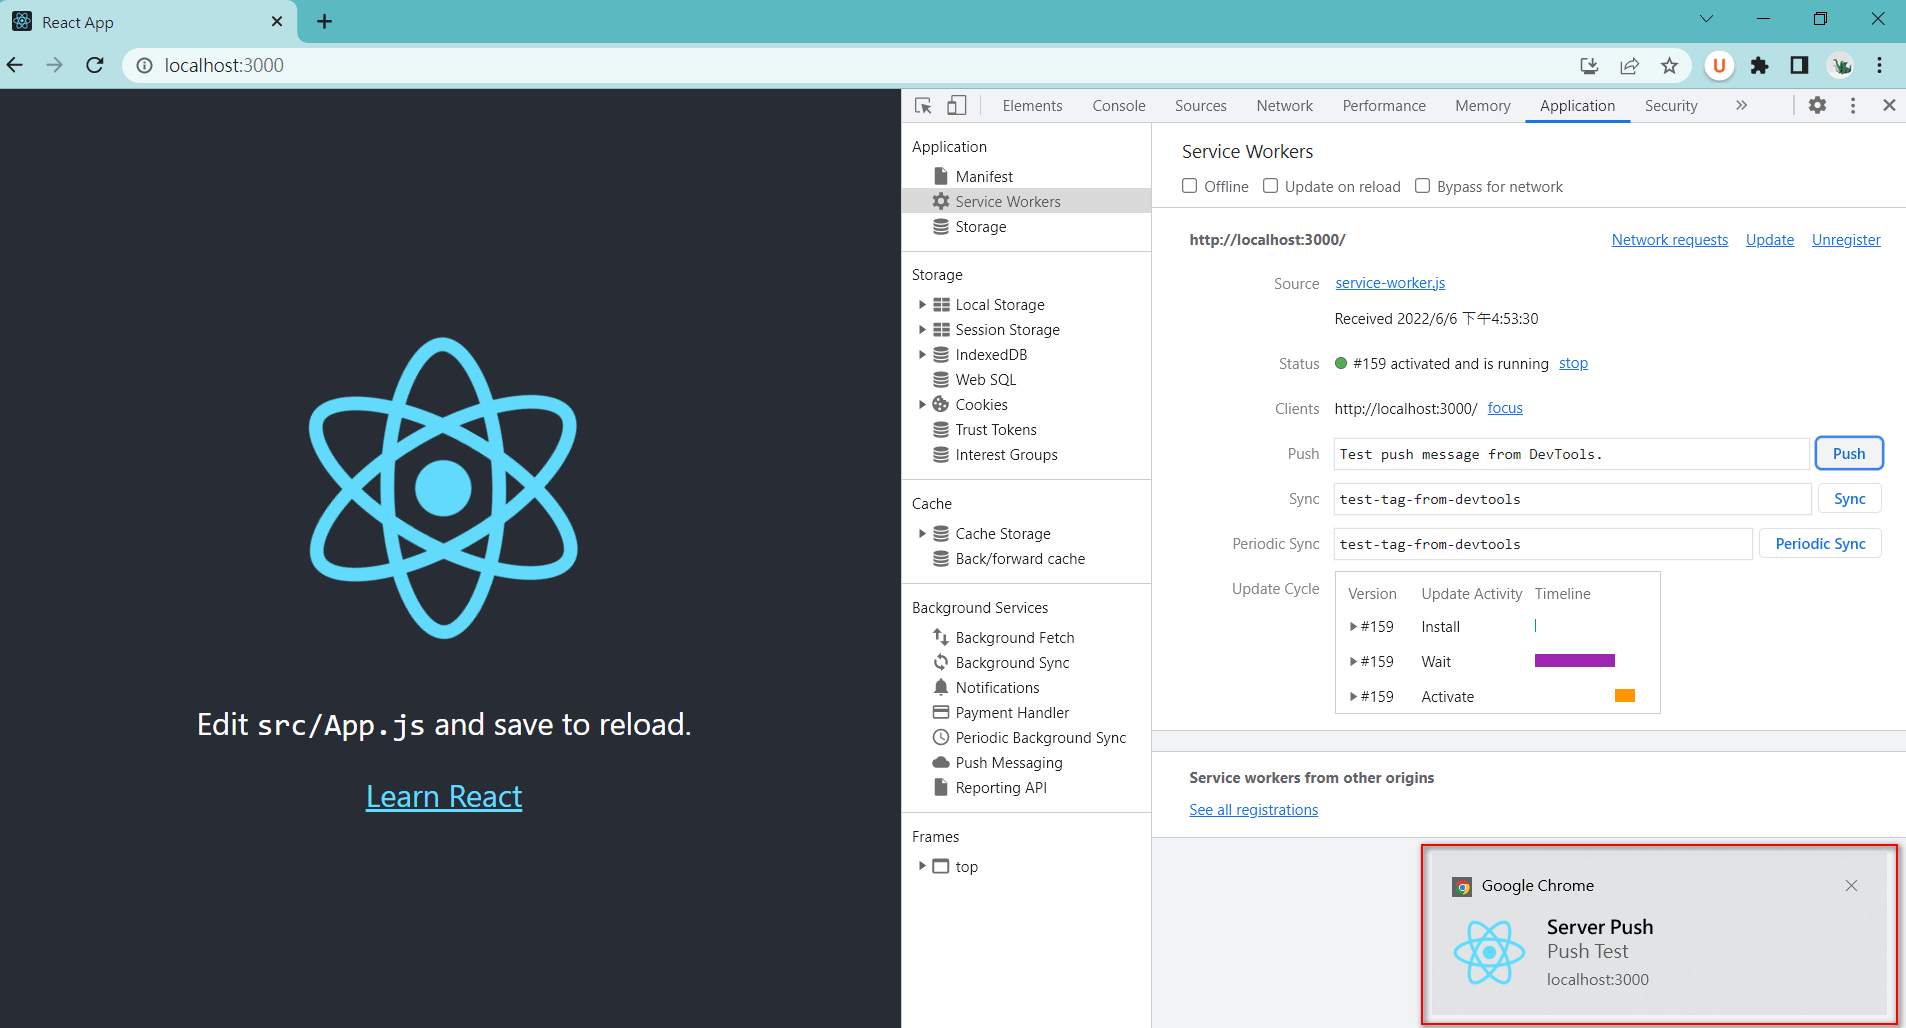1906x1028 pixels.
Task: Dismiss the Server Push notification
Action: pyautogui.click(x=1851, y=886)
